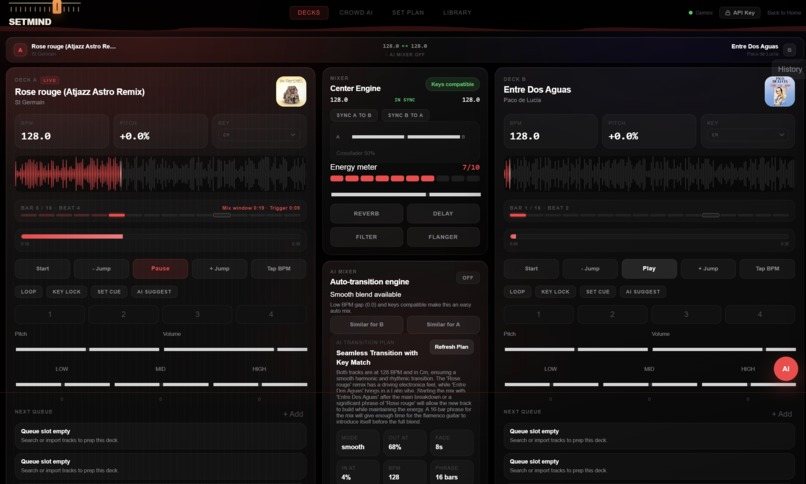
Task: Trigger hot cue pad 1 on Deck A
Action: [50, 314]
